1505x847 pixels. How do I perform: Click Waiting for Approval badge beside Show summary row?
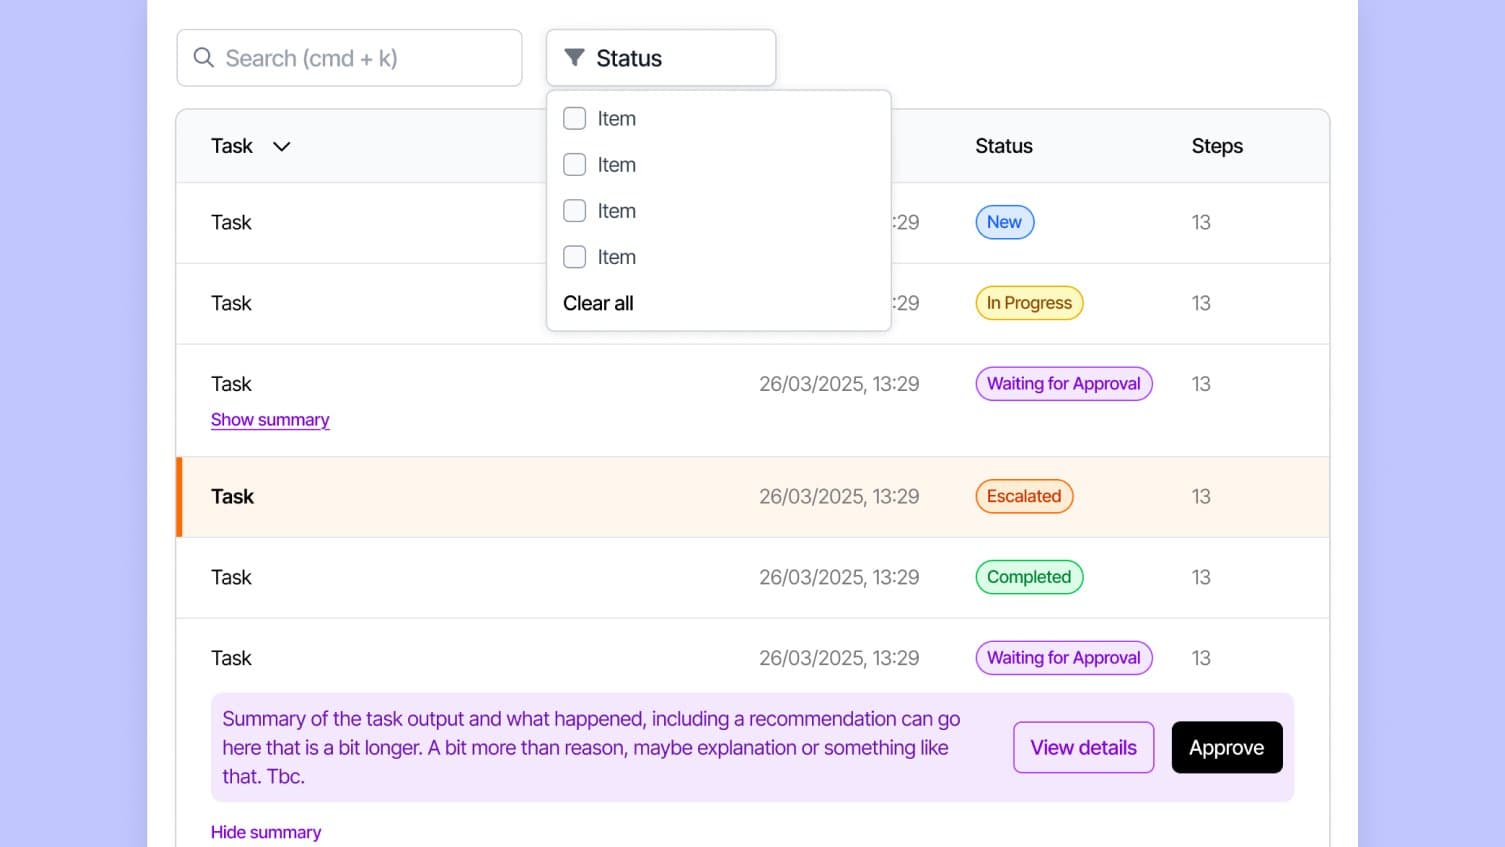pos(1064,384)
